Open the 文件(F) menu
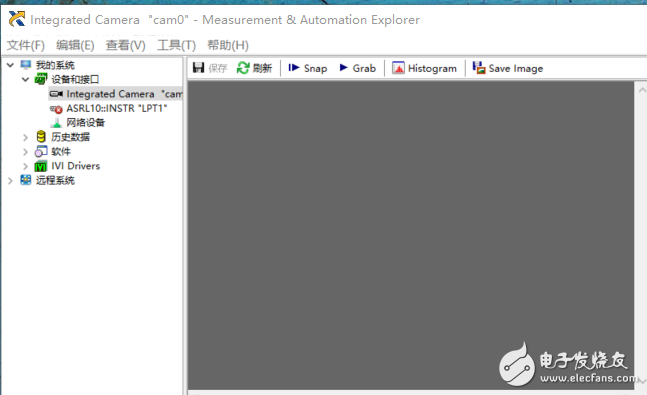This screenshot has width=647, height=395. (26, 45)
